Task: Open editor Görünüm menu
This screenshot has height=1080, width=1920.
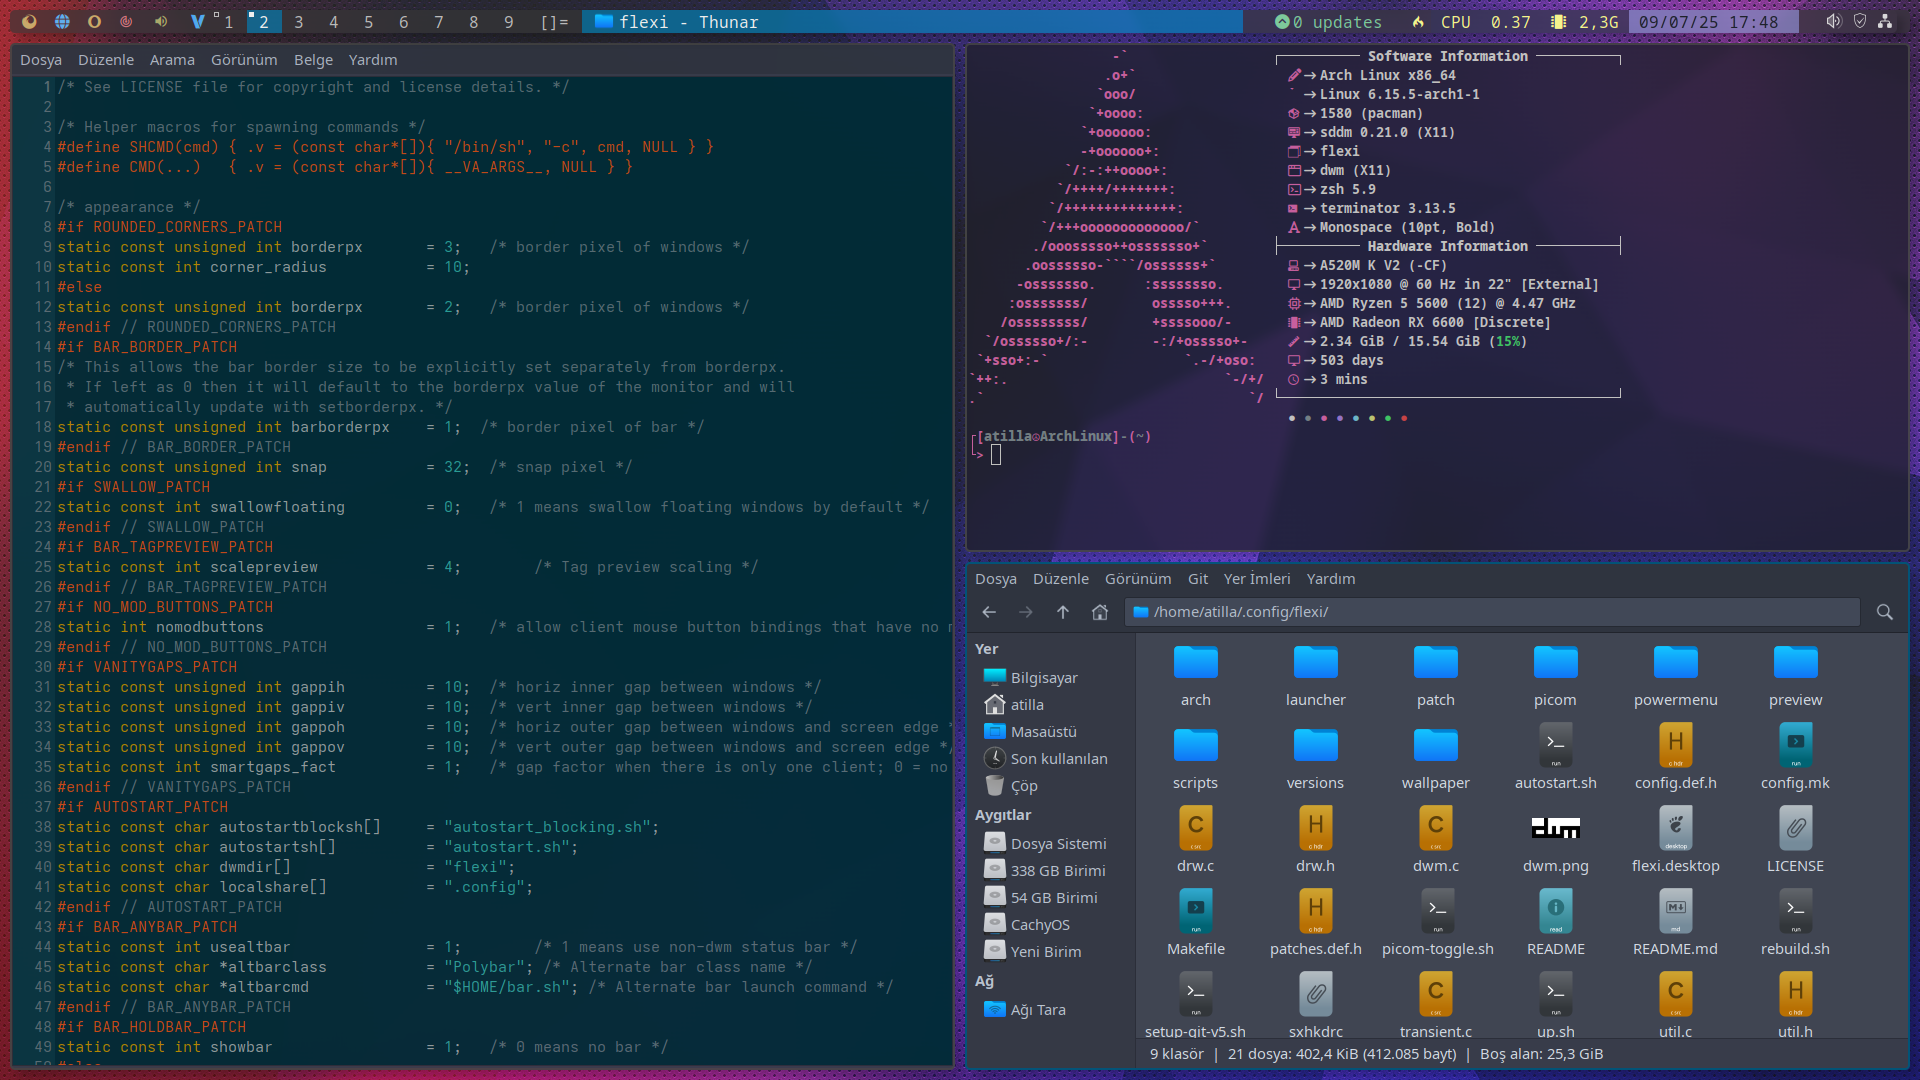Action: 244,60
